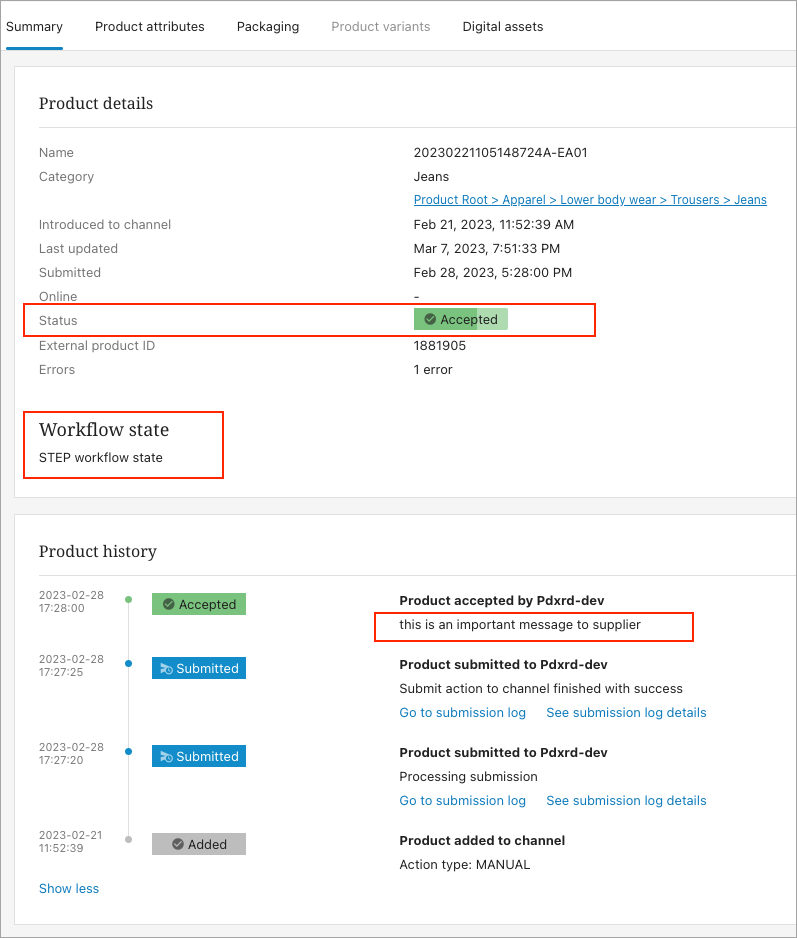Go to submission log for 17:27:25 entry
The image size is (797, 938).
pyautogui.click(x=463, y=712)
